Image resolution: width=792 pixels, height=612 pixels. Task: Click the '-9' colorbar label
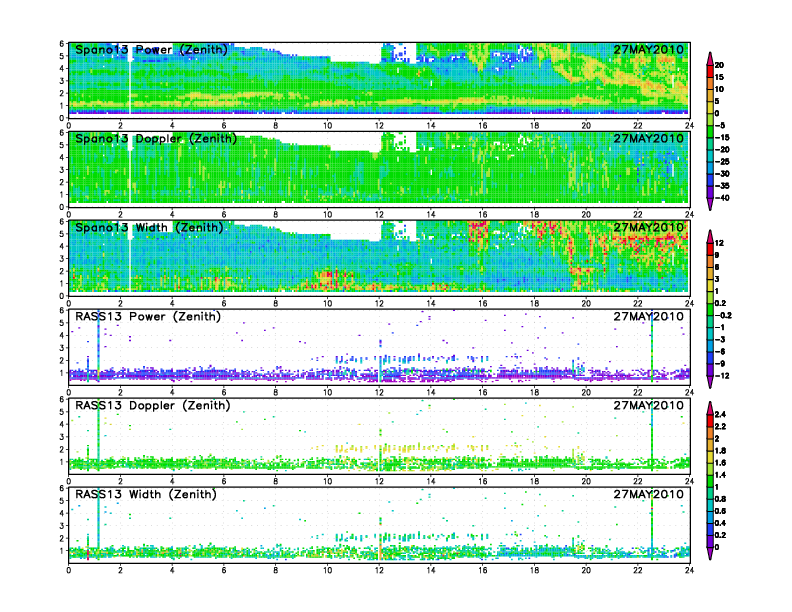click(720, 364)
